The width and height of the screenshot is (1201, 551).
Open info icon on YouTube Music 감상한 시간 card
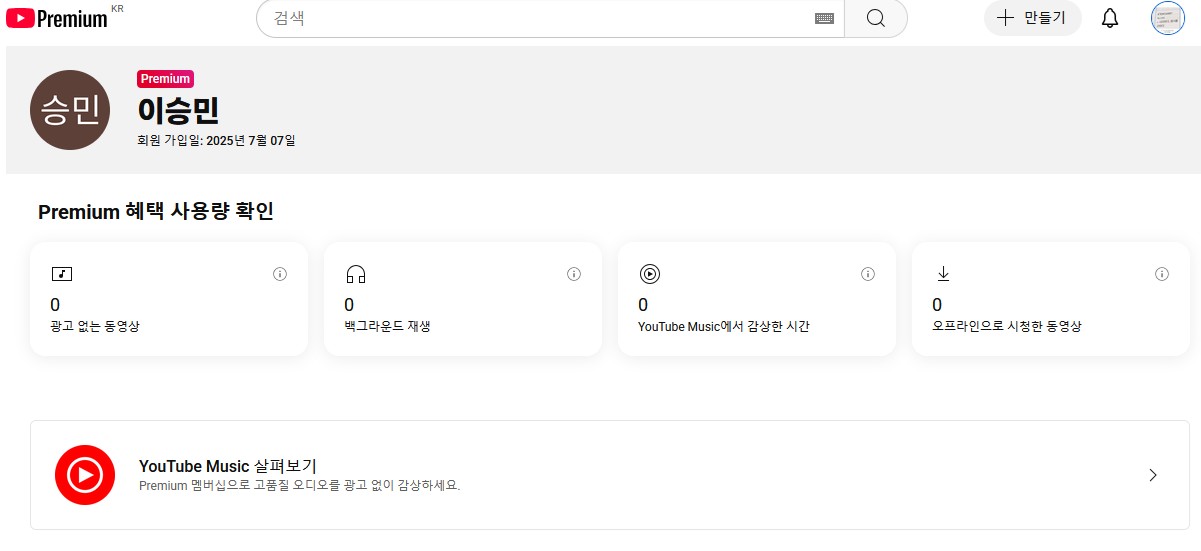(868, 274)
